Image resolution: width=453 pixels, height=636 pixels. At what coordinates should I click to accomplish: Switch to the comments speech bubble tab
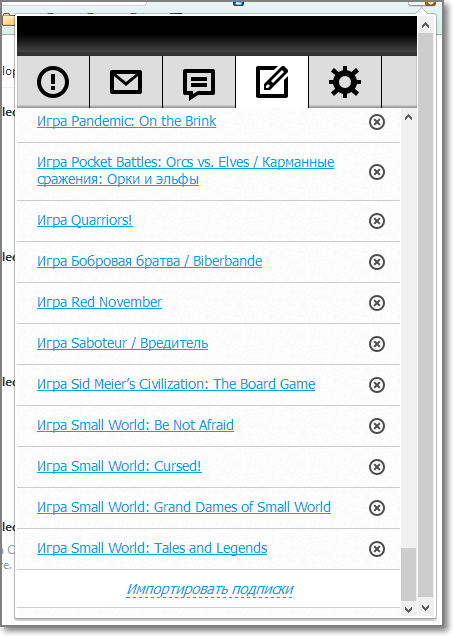click(x=199, y=82)
